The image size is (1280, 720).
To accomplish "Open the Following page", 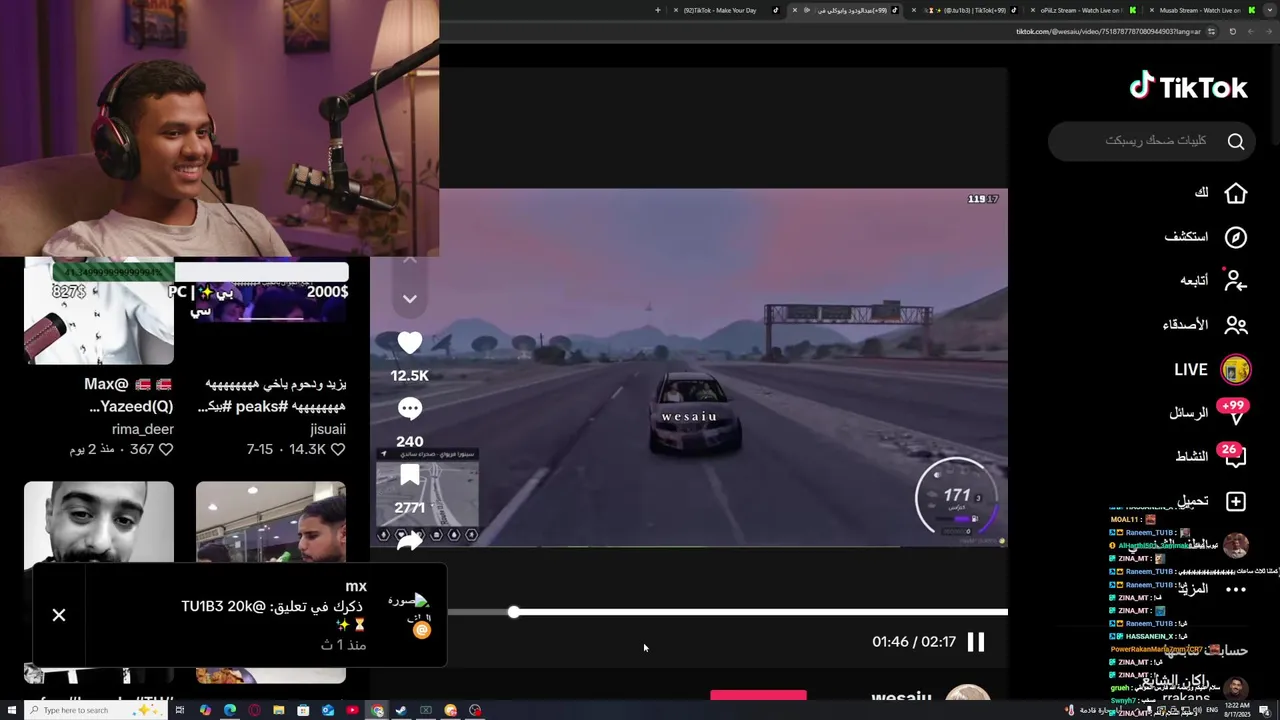I will 1212,281.
